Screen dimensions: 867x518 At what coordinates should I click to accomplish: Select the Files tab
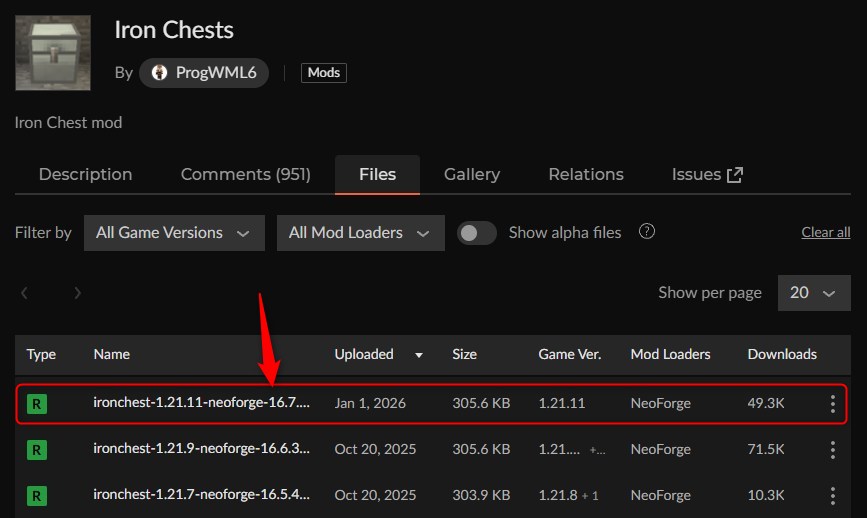point(377,174)
